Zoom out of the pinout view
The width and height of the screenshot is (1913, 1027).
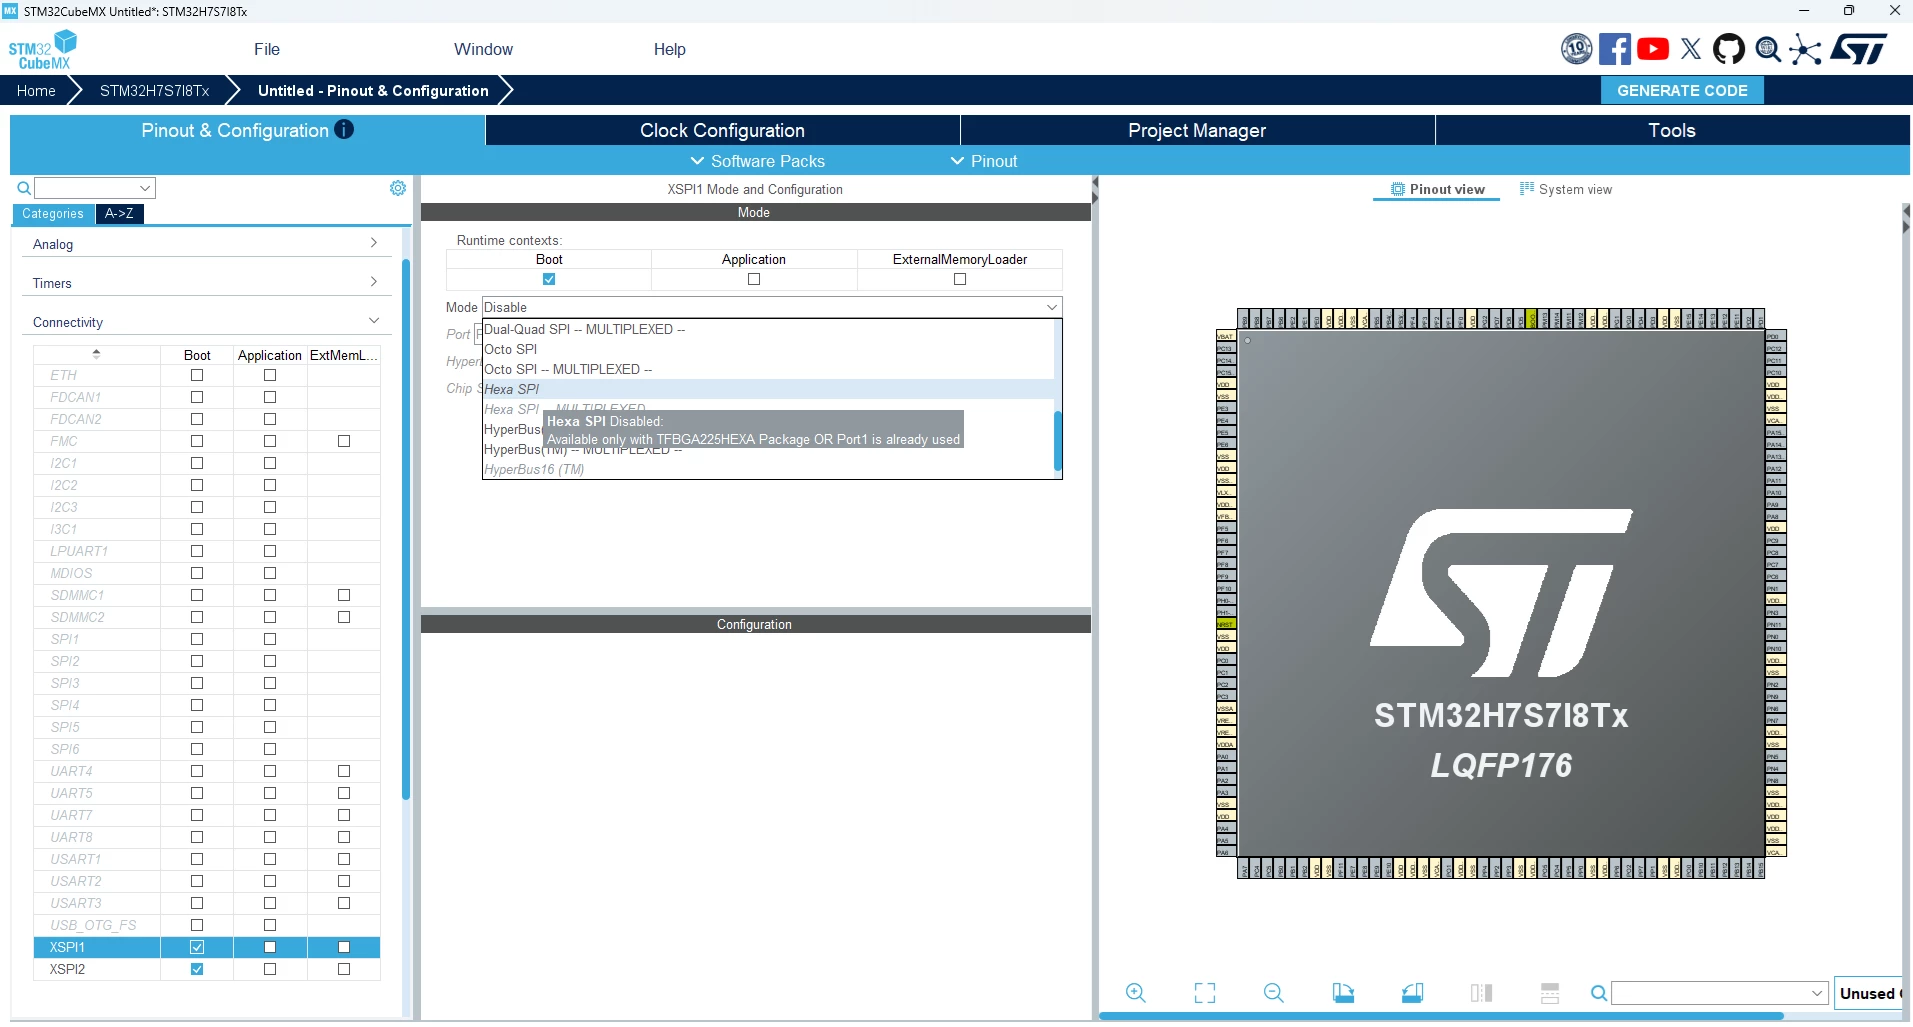pyautogui.click(x=1274, y=993)
